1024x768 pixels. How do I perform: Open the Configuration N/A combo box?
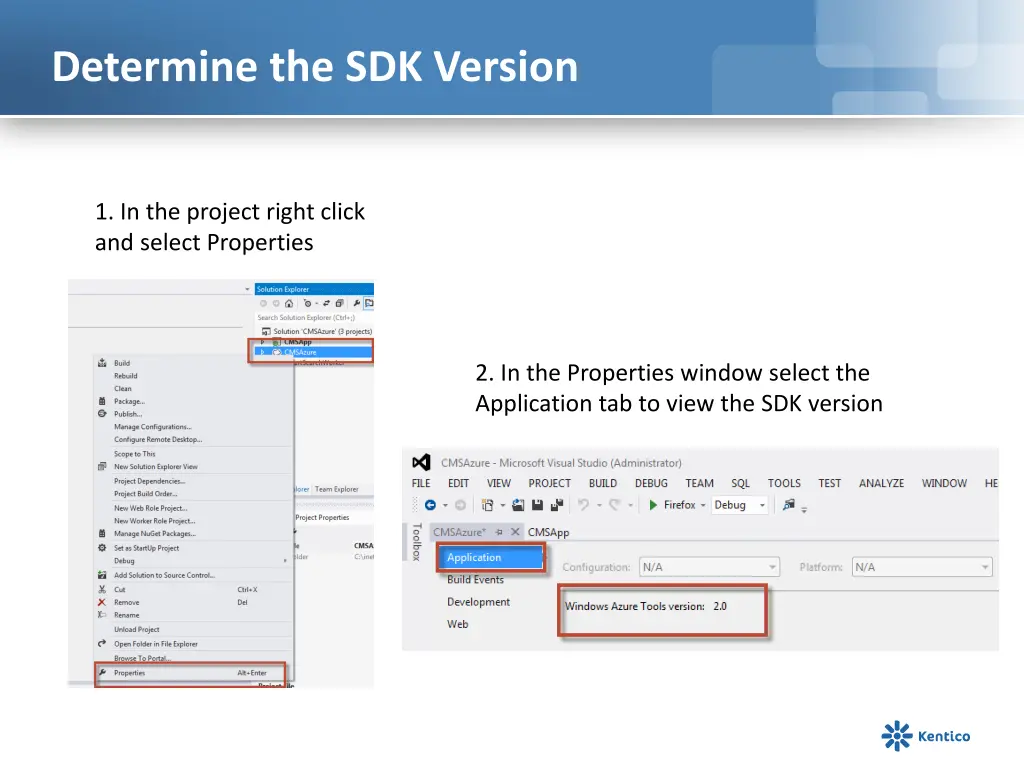tap(709, 567)
